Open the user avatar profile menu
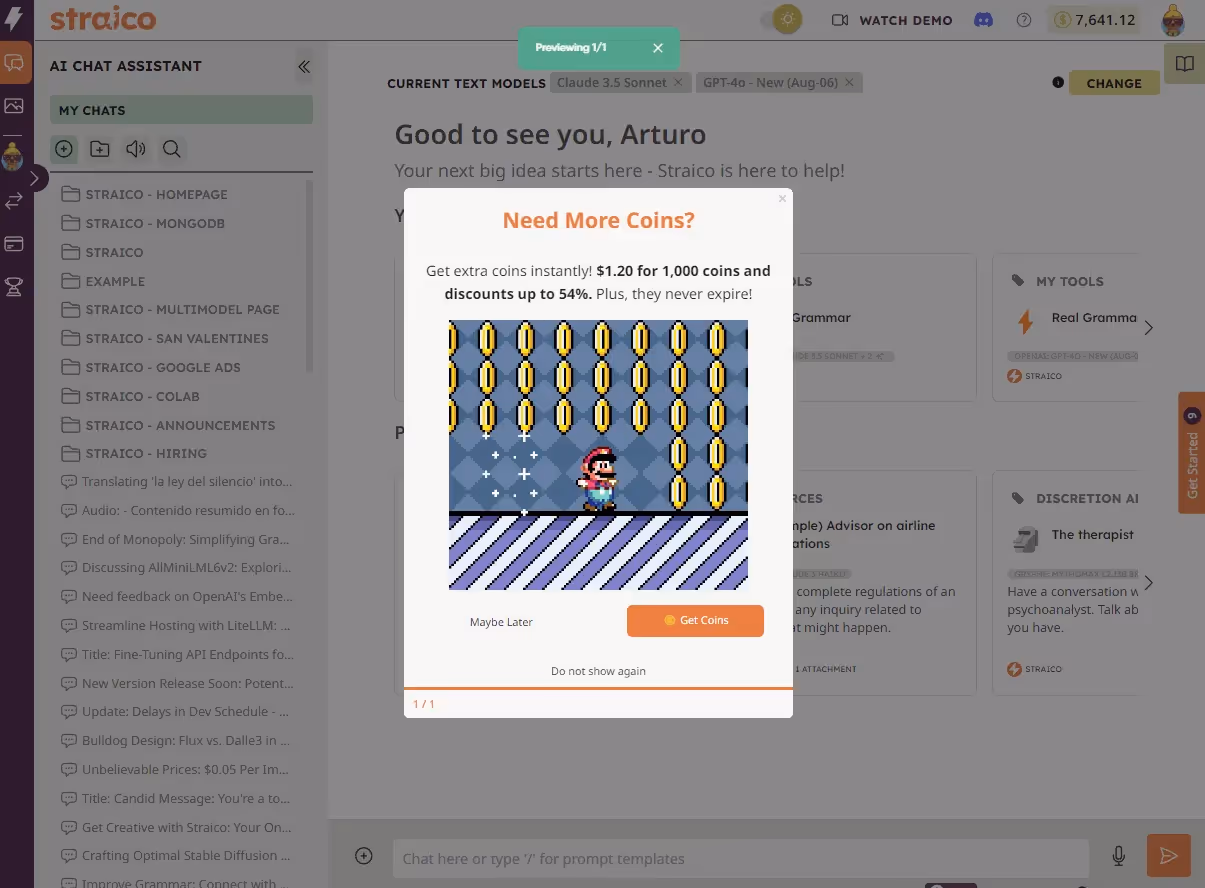Viewport: 1205px width, 888px height. point(1173,19)
